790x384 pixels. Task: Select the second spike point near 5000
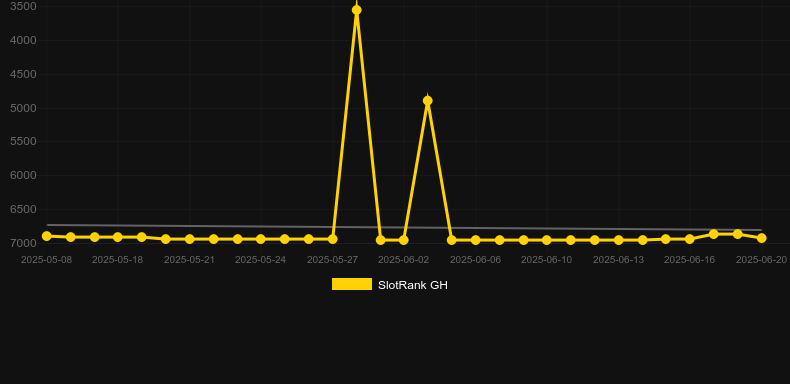coord(428,101)
